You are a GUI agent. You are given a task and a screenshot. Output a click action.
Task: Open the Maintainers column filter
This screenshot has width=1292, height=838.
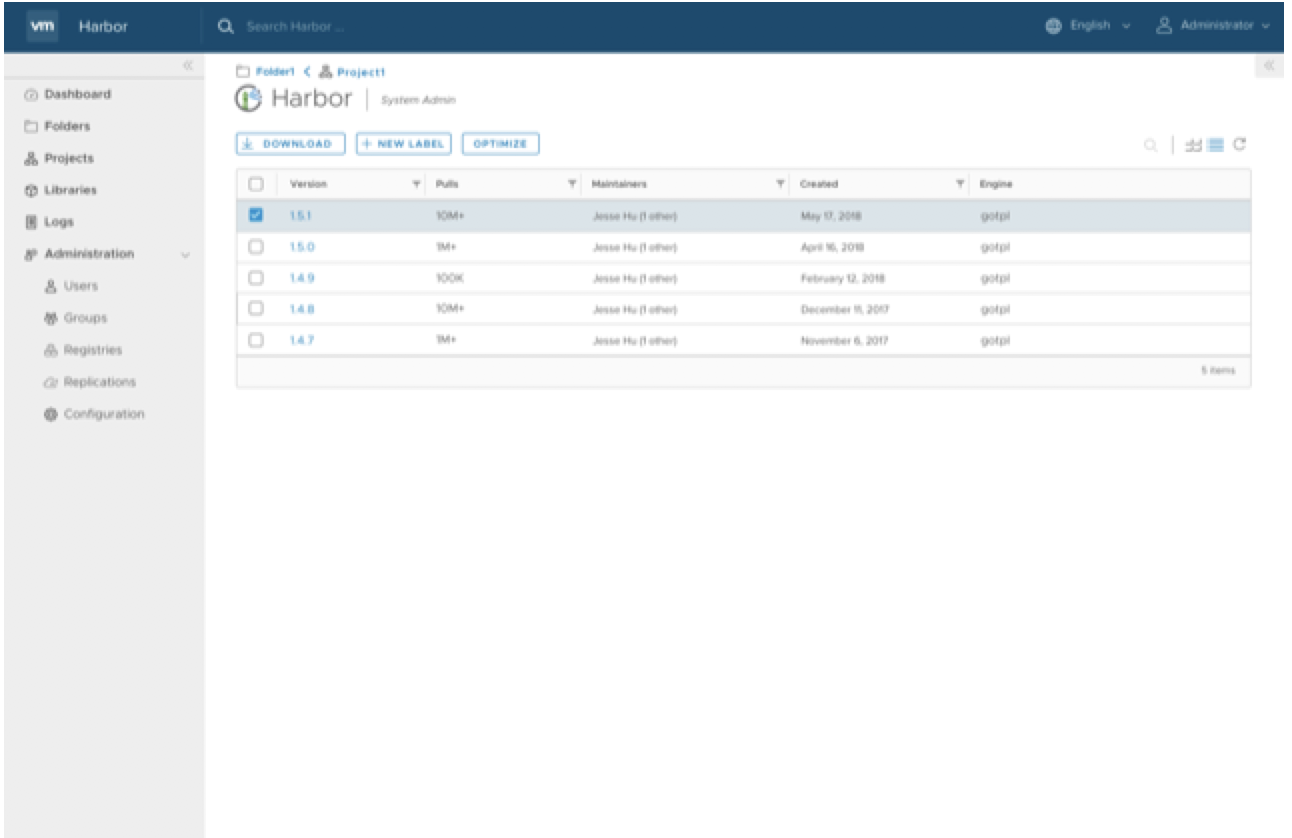point(780,184)
